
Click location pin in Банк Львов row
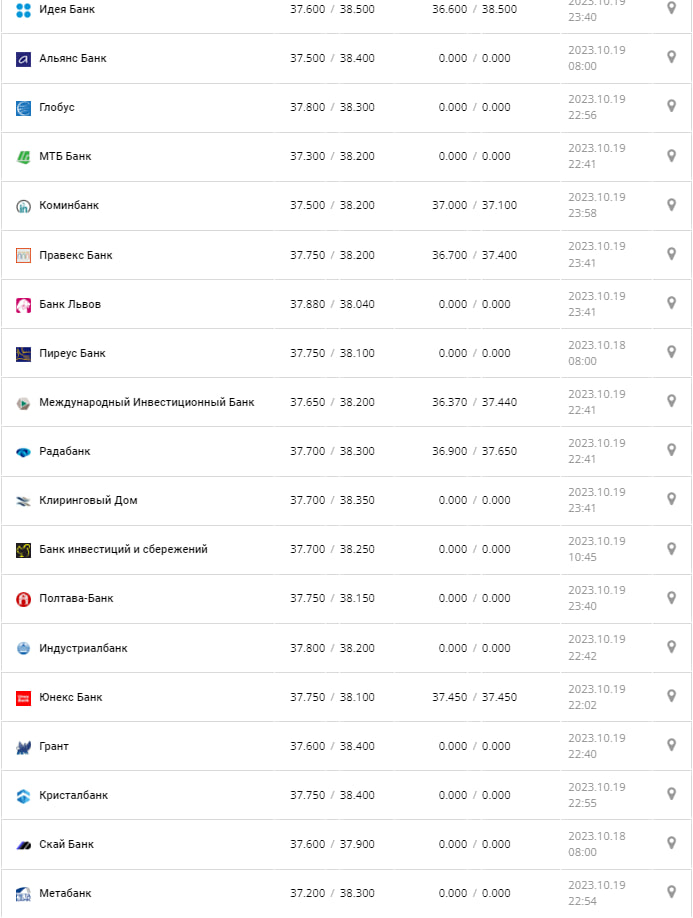(672, 304)
